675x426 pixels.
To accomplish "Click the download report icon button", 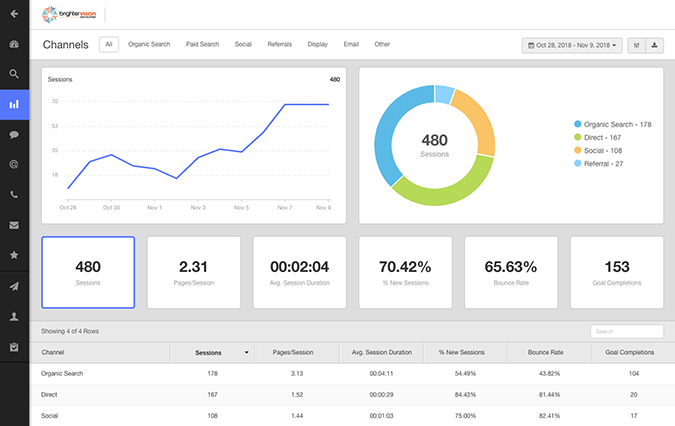I will tap(654, 45).
